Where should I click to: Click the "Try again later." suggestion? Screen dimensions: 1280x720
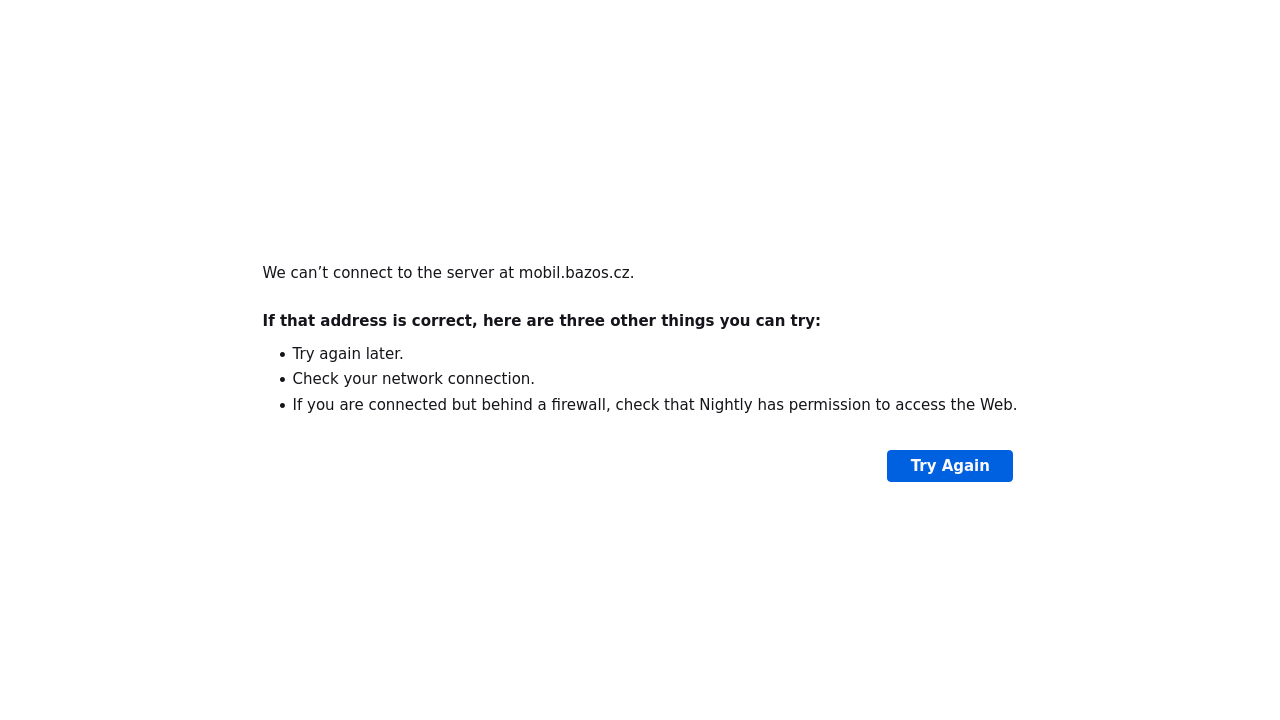tap(347, 354)
